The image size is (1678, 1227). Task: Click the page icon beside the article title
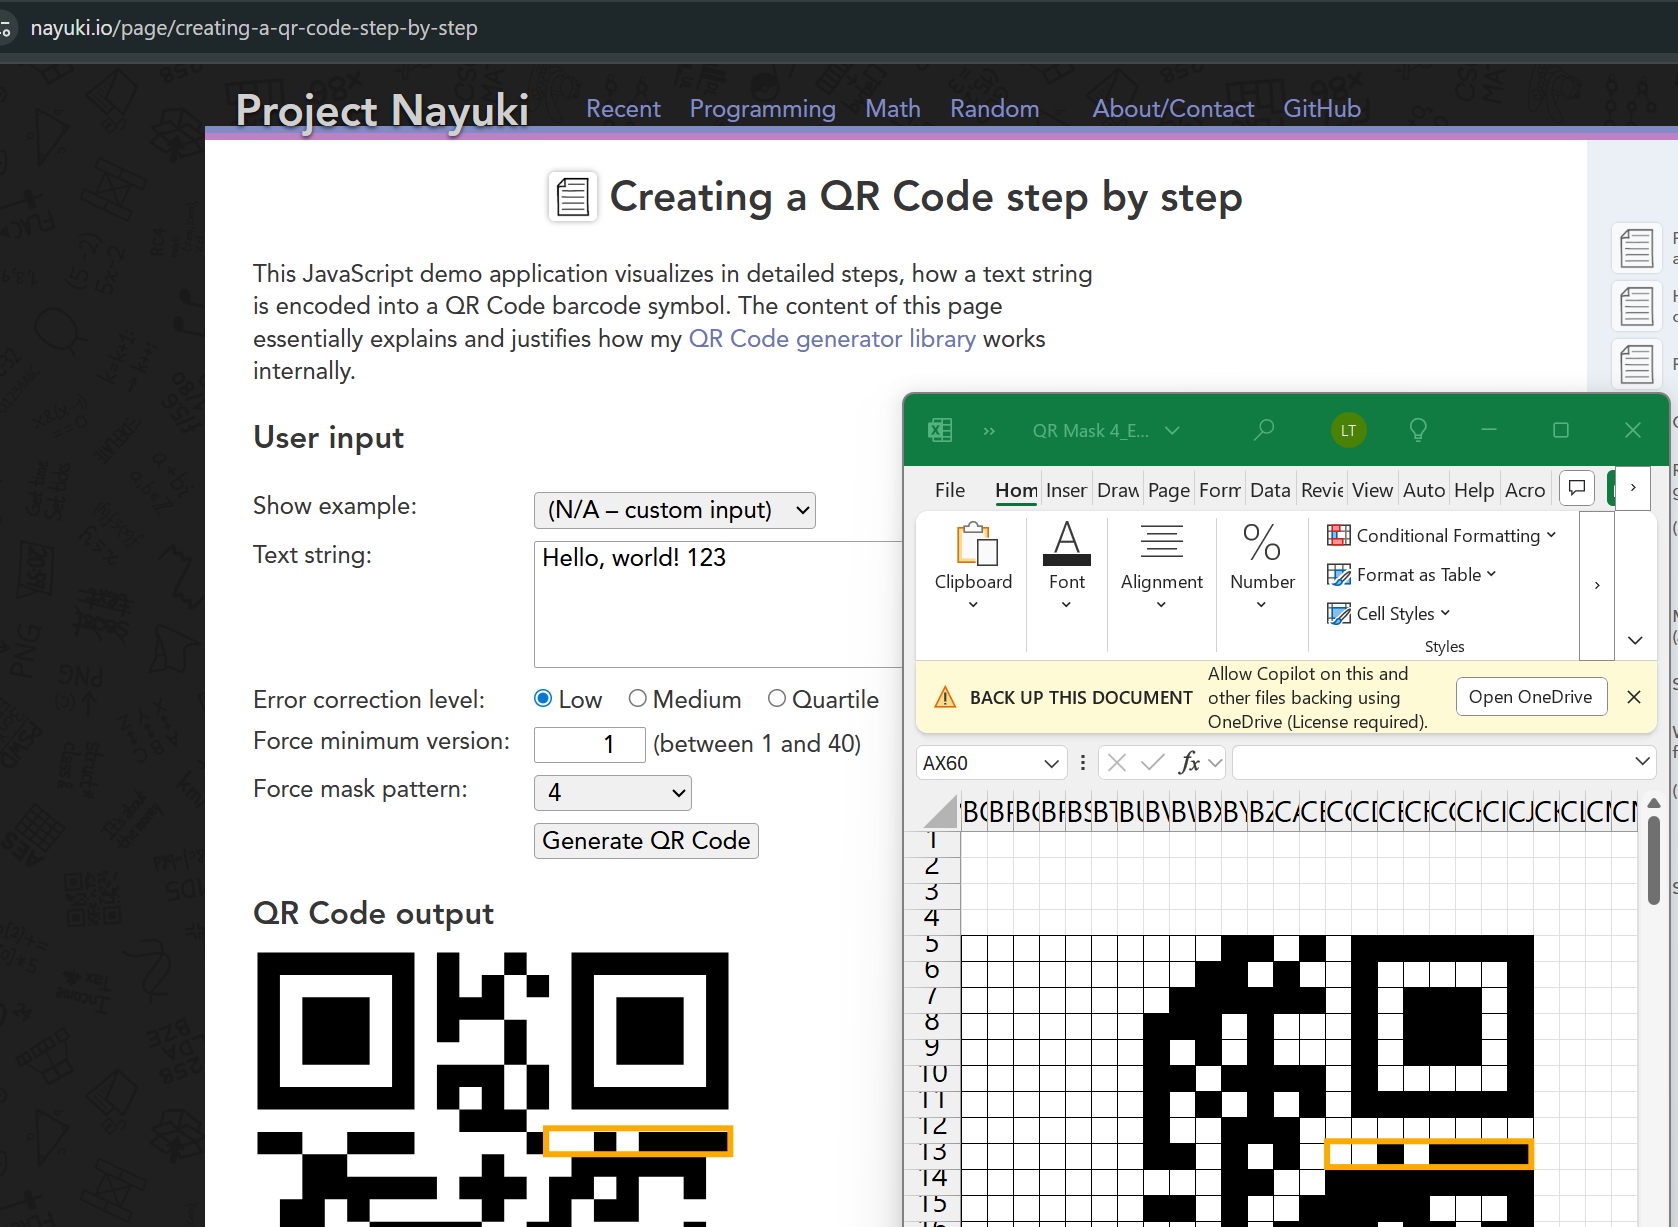(573, 196)
